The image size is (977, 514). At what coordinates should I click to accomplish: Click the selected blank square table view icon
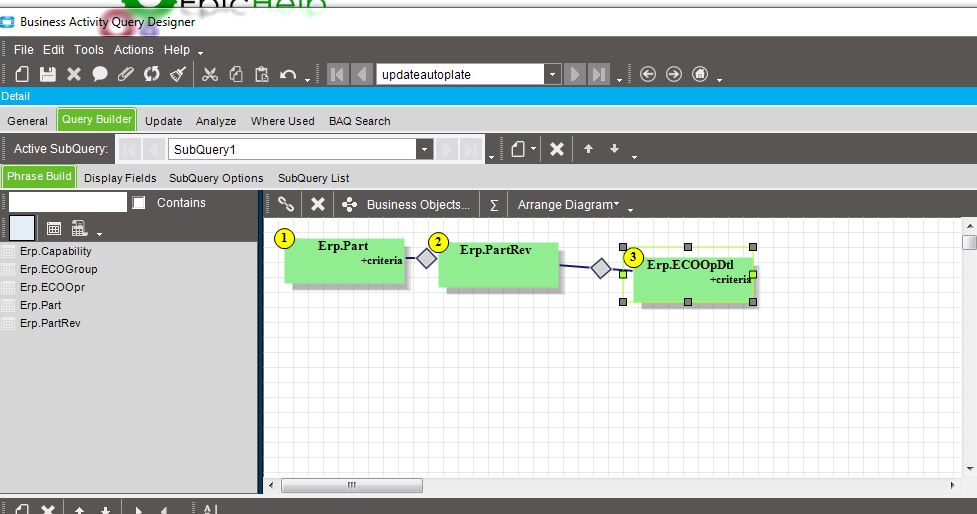pyautogui.click(x=22, y=228)
